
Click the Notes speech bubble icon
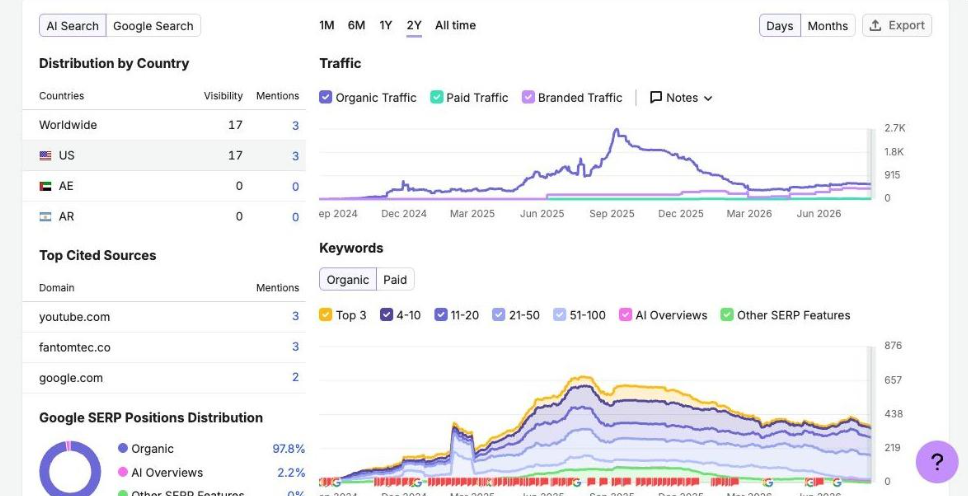pyautogui.click(x=656, y=98)
